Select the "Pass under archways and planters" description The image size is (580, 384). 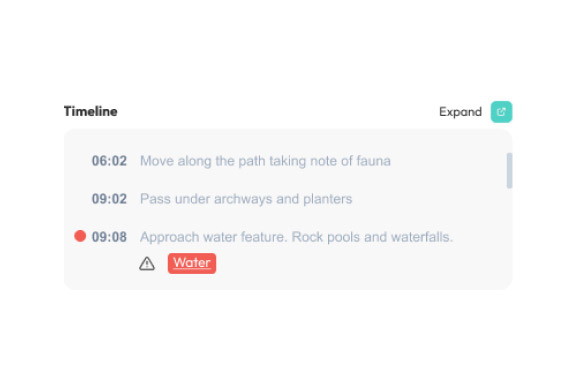(x=246, y=199)
